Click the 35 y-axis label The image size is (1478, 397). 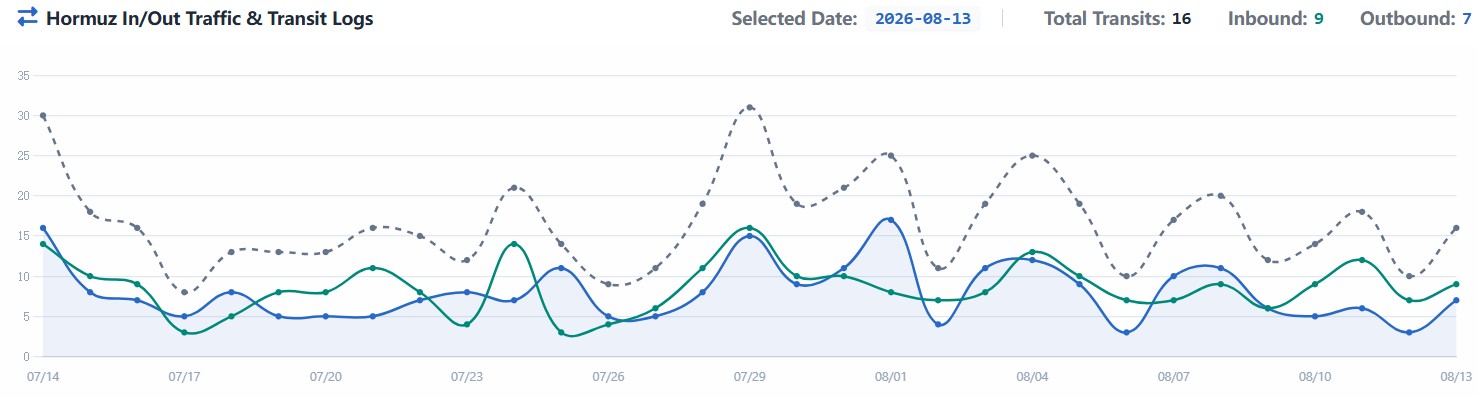pyautogui.click(x=26, y=75)
